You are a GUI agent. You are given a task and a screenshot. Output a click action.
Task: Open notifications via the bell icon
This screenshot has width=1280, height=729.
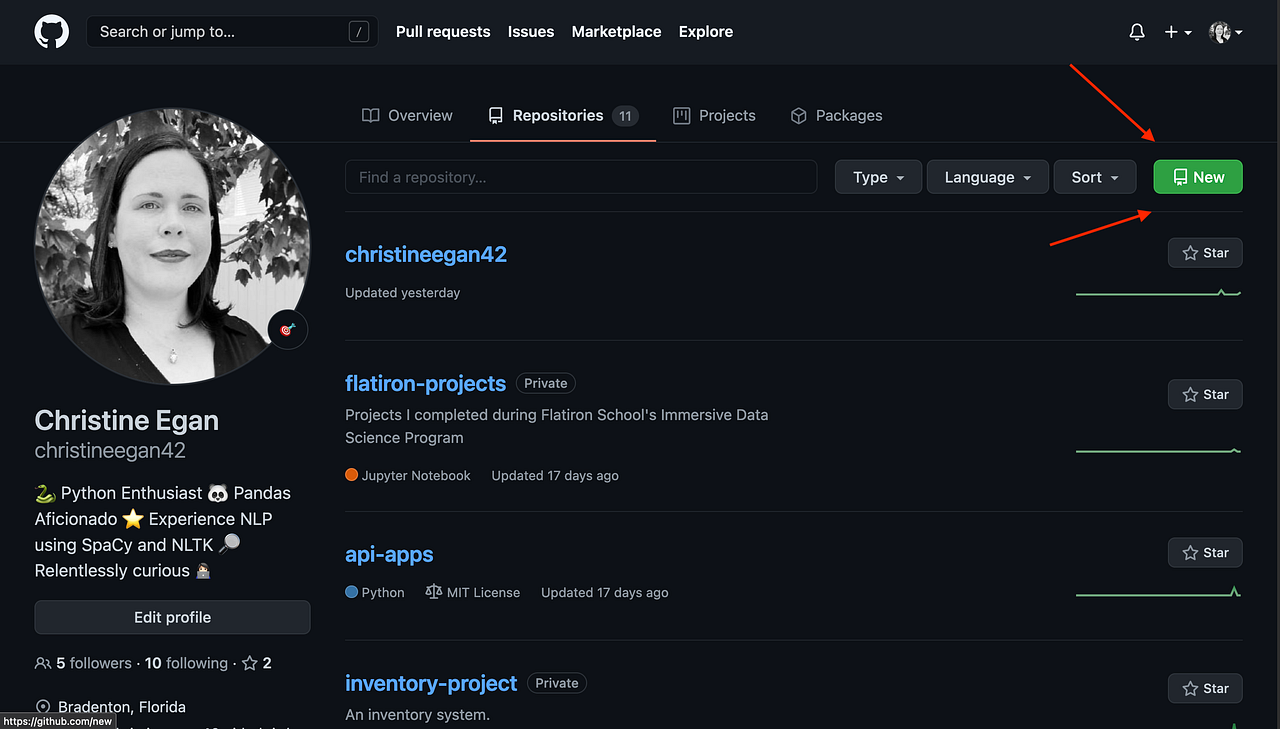point(1137,31)
